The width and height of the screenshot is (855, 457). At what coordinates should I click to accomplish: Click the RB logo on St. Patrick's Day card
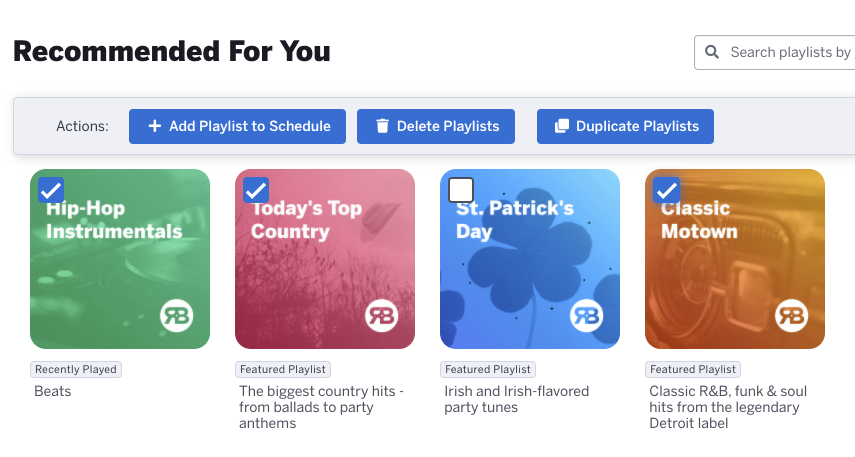click(x=587, y=315)
